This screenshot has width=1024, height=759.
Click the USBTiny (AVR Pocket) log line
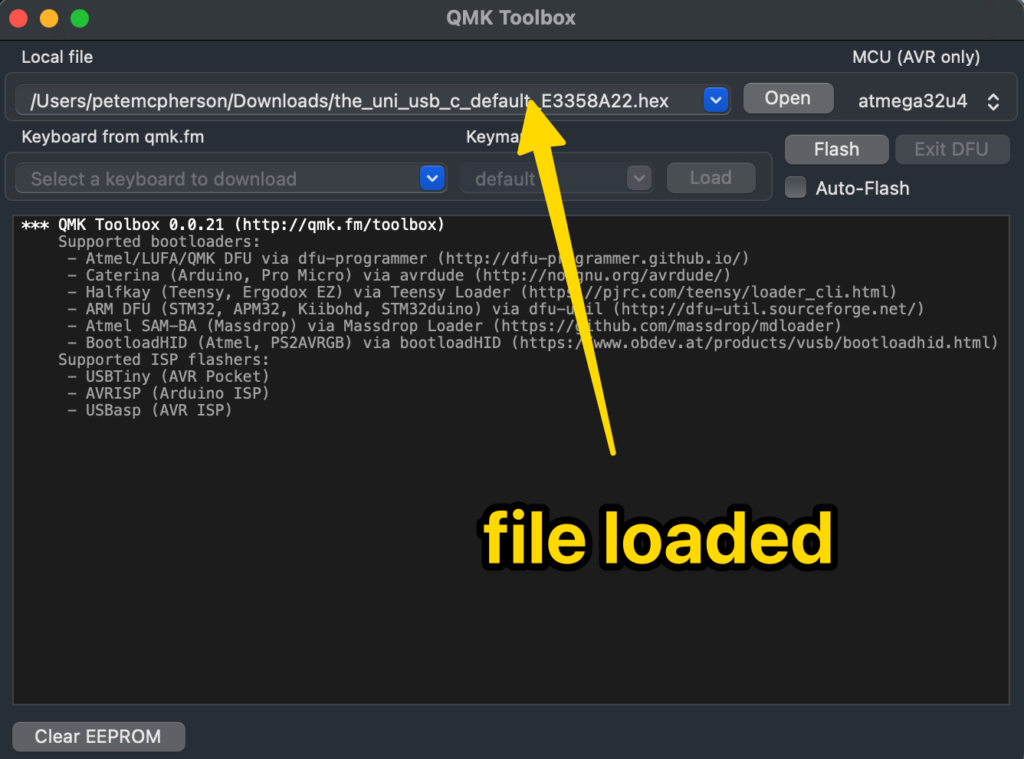(168, 377)
